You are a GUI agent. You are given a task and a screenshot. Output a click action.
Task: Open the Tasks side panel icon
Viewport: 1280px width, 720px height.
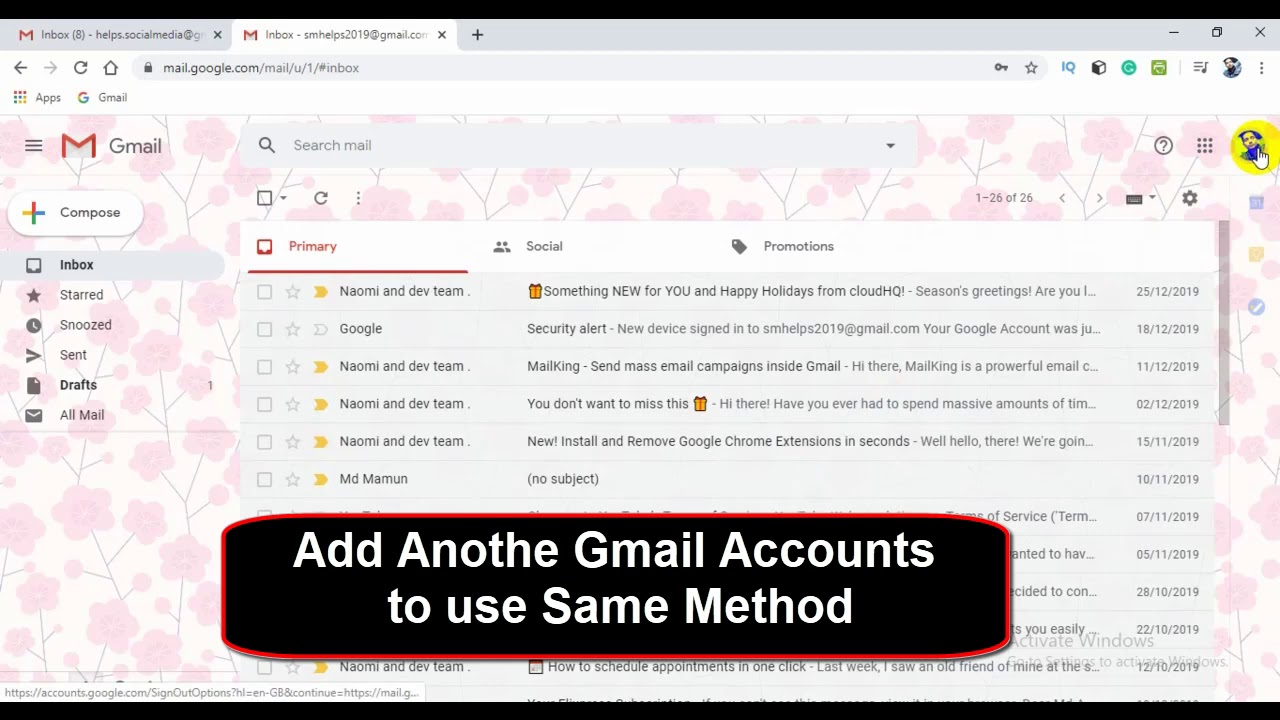[x=1256, y=307]
